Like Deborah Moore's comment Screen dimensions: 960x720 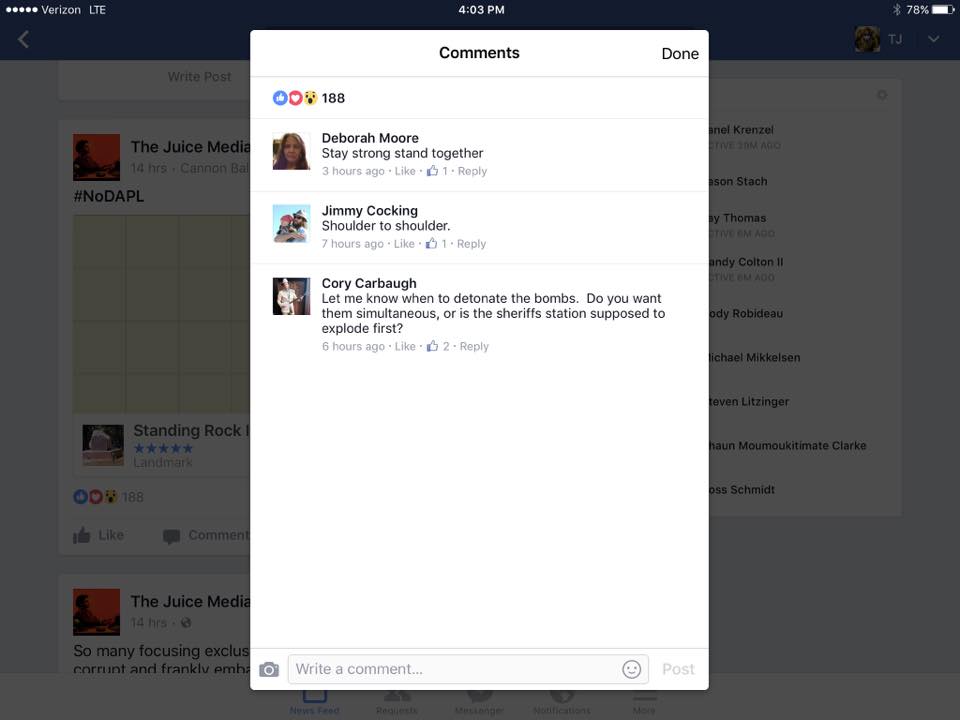(x=405, y=171)
